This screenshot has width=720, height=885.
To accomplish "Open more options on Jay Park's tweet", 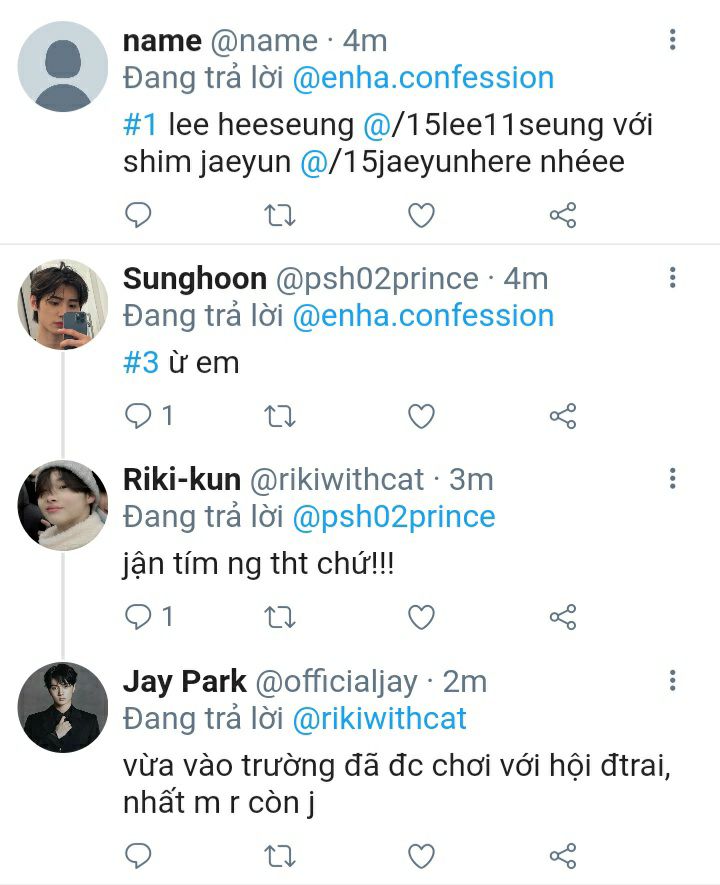I will [672, 681].
